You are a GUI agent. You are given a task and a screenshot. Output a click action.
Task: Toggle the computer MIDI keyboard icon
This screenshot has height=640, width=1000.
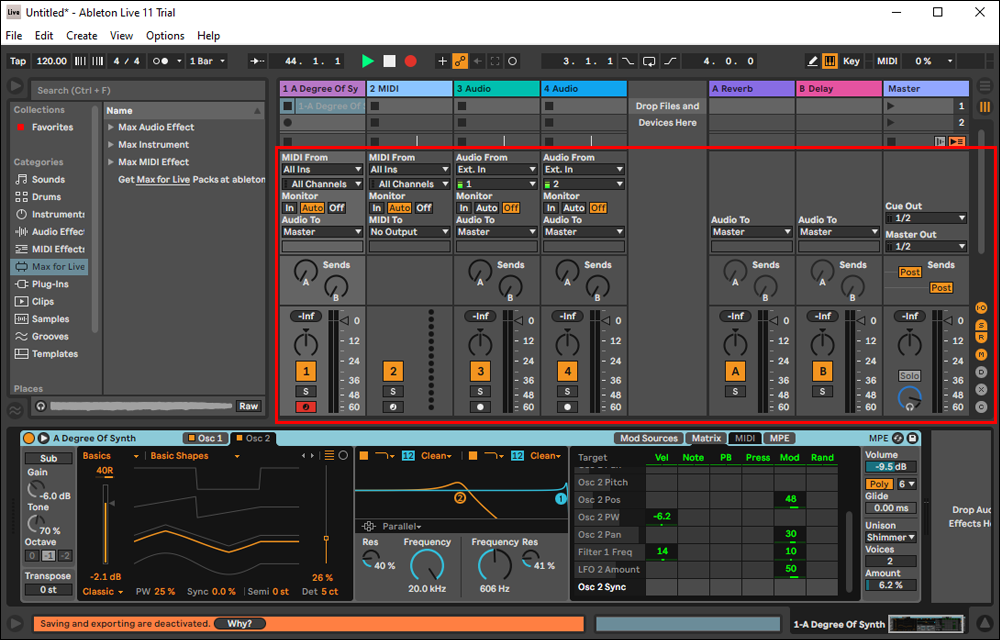(x=830, y=61)
